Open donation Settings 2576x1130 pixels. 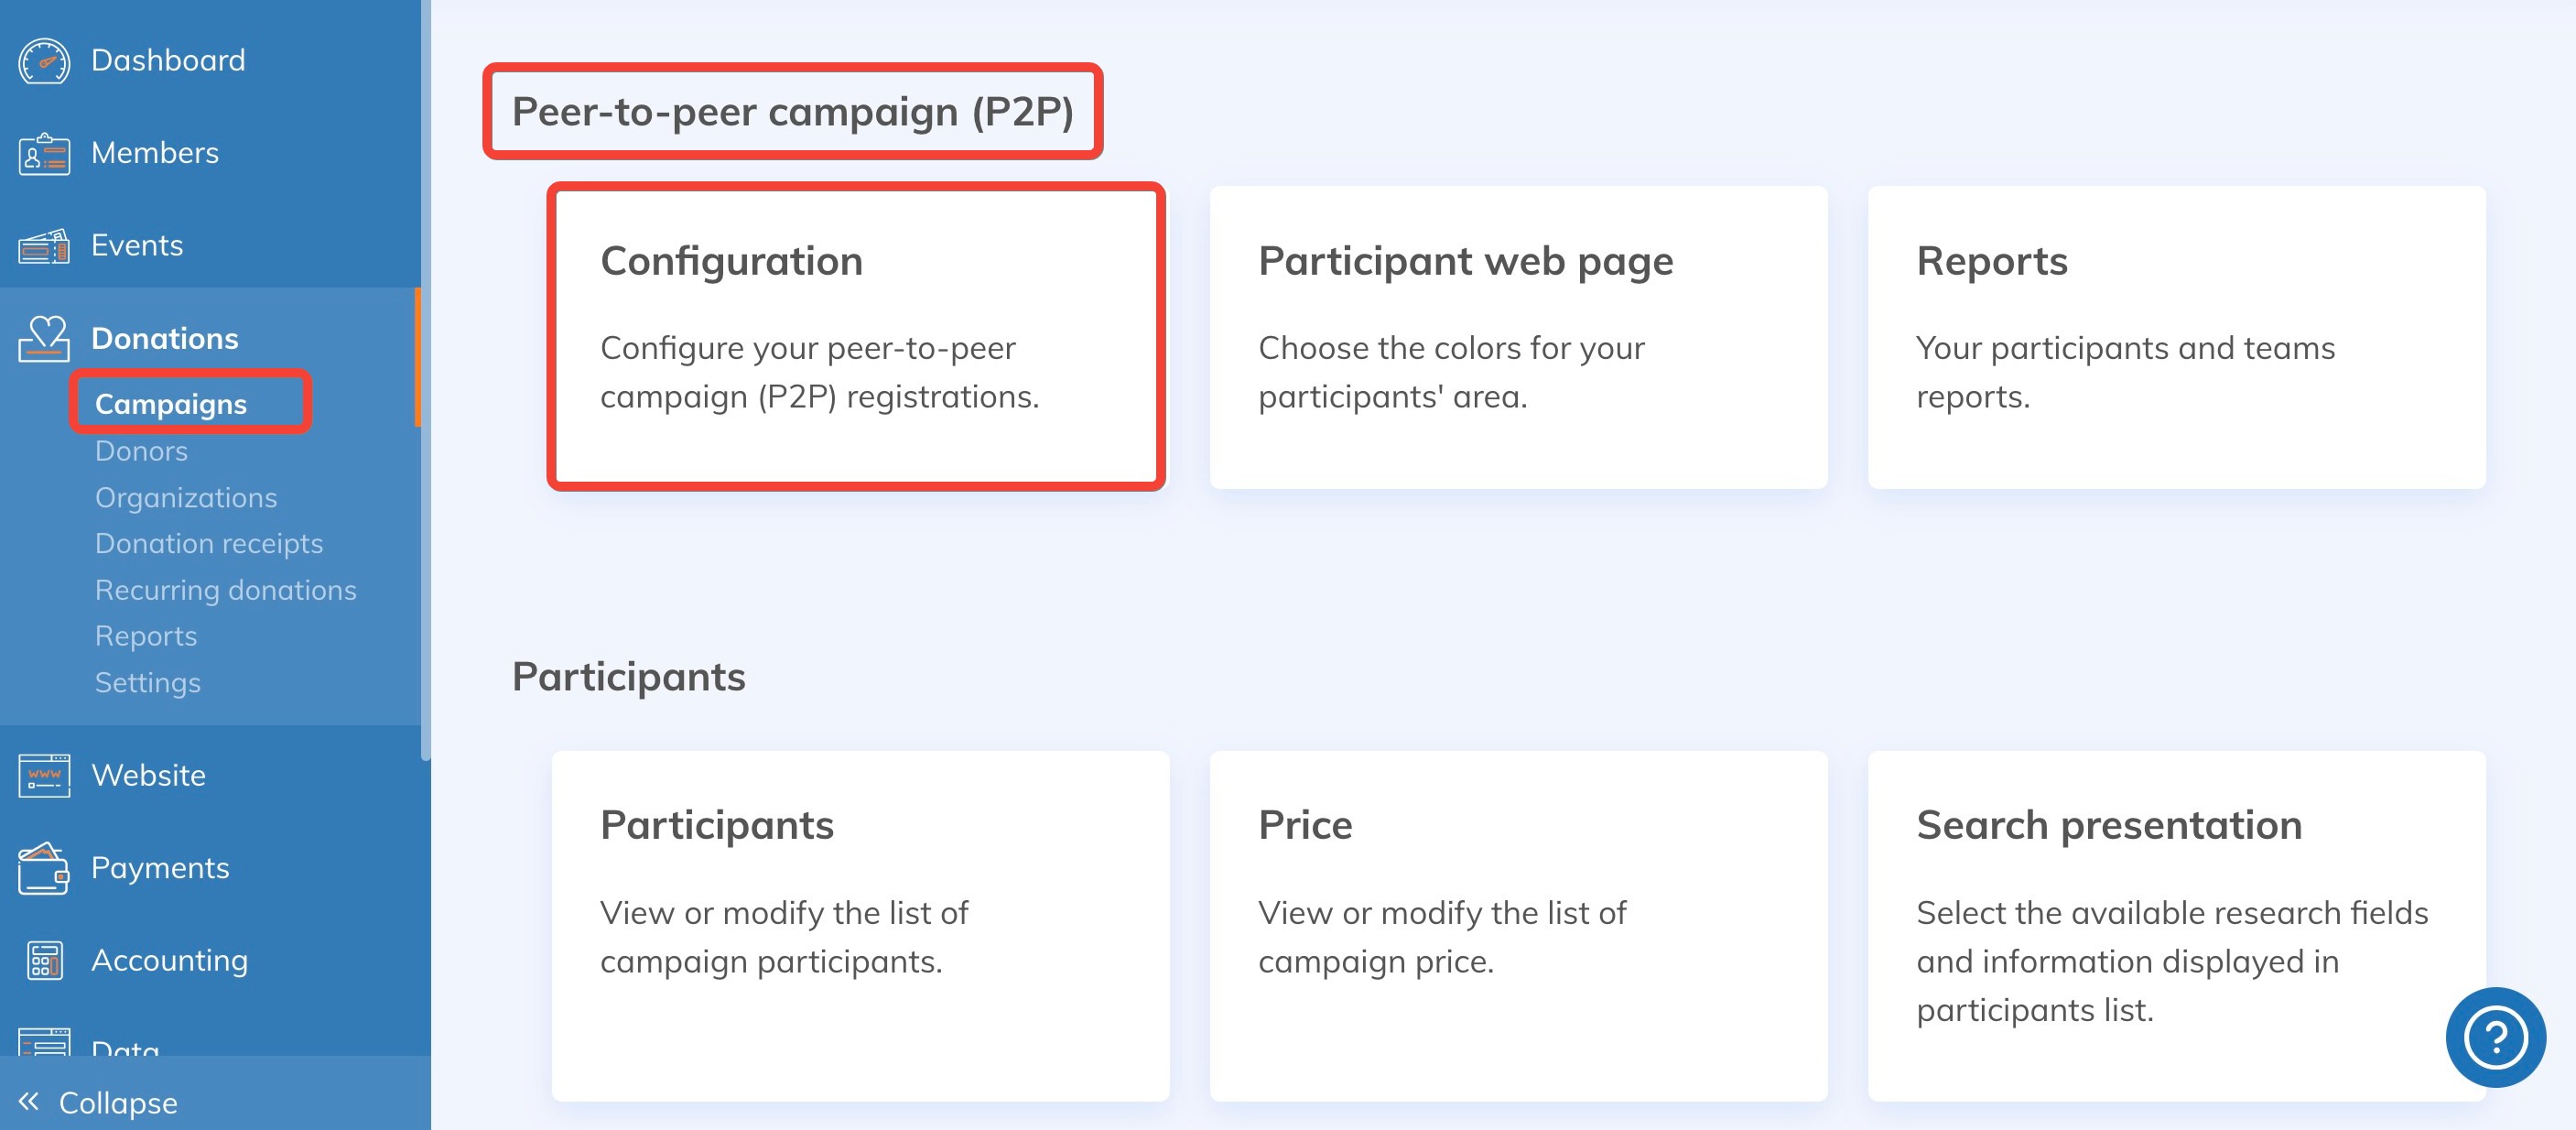click(x=147, y=682)
